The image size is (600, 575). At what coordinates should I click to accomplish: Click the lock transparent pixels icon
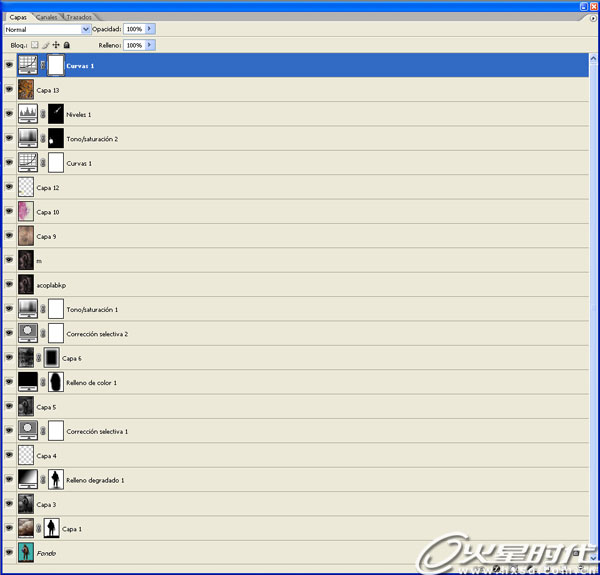34,45
